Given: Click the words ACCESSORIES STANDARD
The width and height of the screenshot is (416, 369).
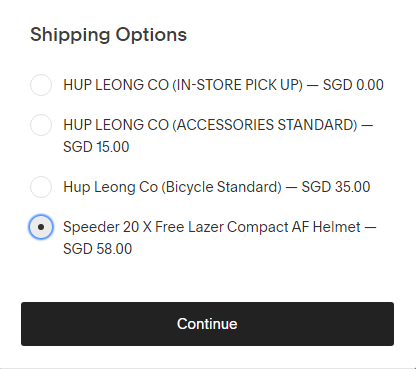Looking at the screenshot, I should tap(265, 125).
